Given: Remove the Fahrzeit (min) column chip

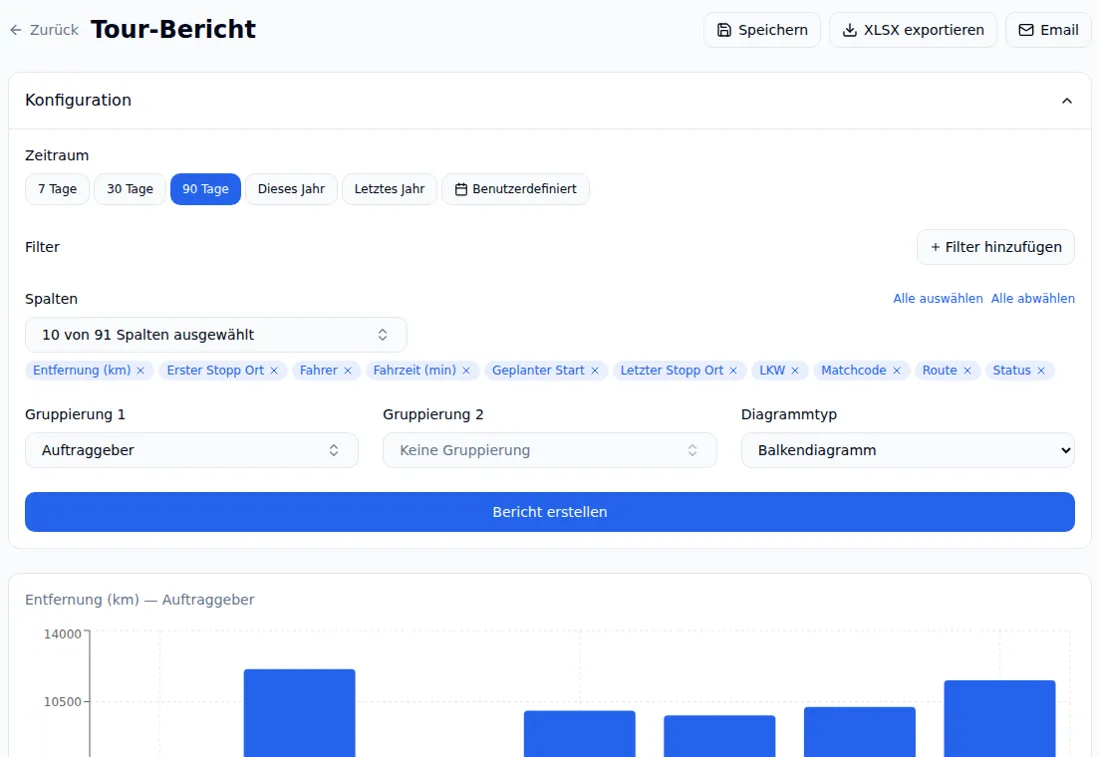Looking at the screenshot, I should pyautogui.click(x=466, y=370).
